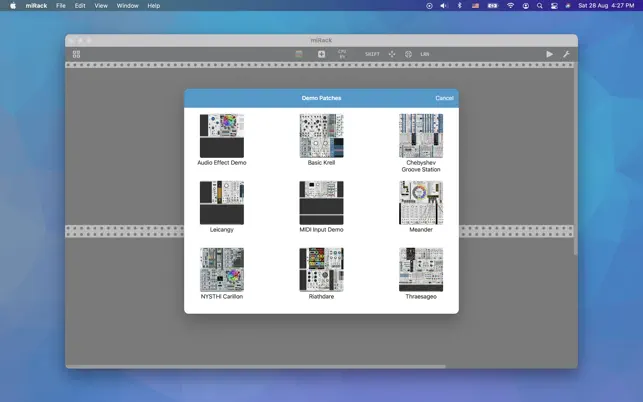
Task: Click the vertical scrollbar of the rack
Action: pyautogui.click(x=575, y=160)
